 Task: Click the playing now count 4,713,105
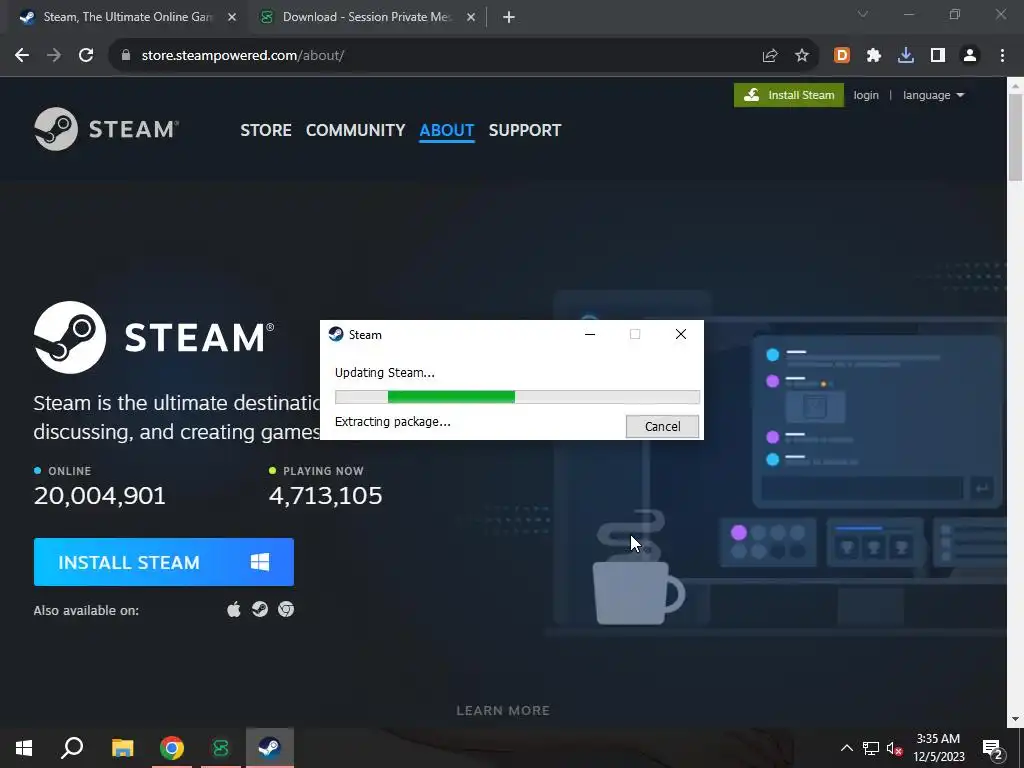pos(325,496)
